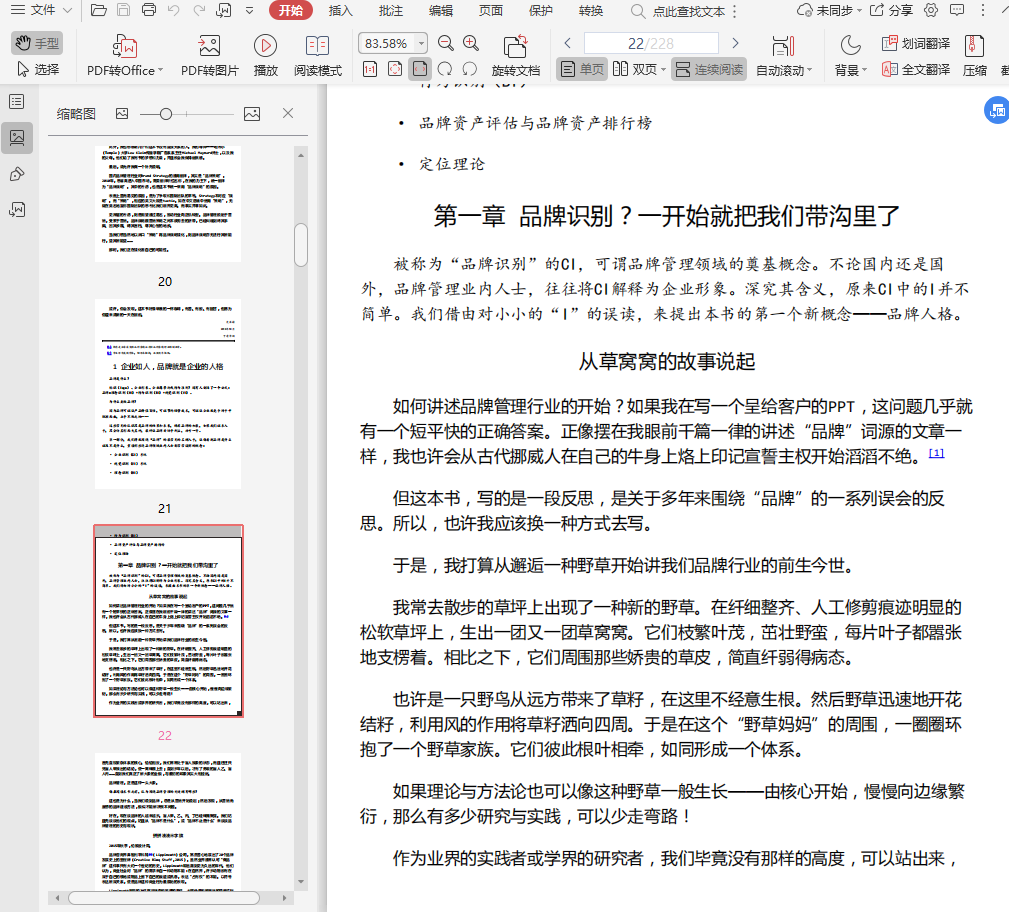The height and width of the screenshot is (912, 1009).
Task: Open feedback chat bubble icon
Action: [958, 10]
